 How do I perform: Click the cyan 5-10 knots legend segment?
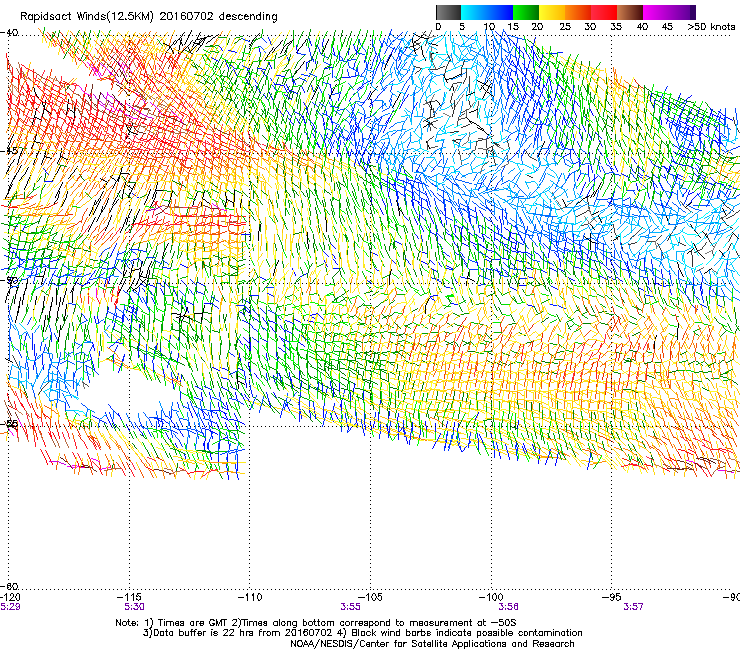474,12
